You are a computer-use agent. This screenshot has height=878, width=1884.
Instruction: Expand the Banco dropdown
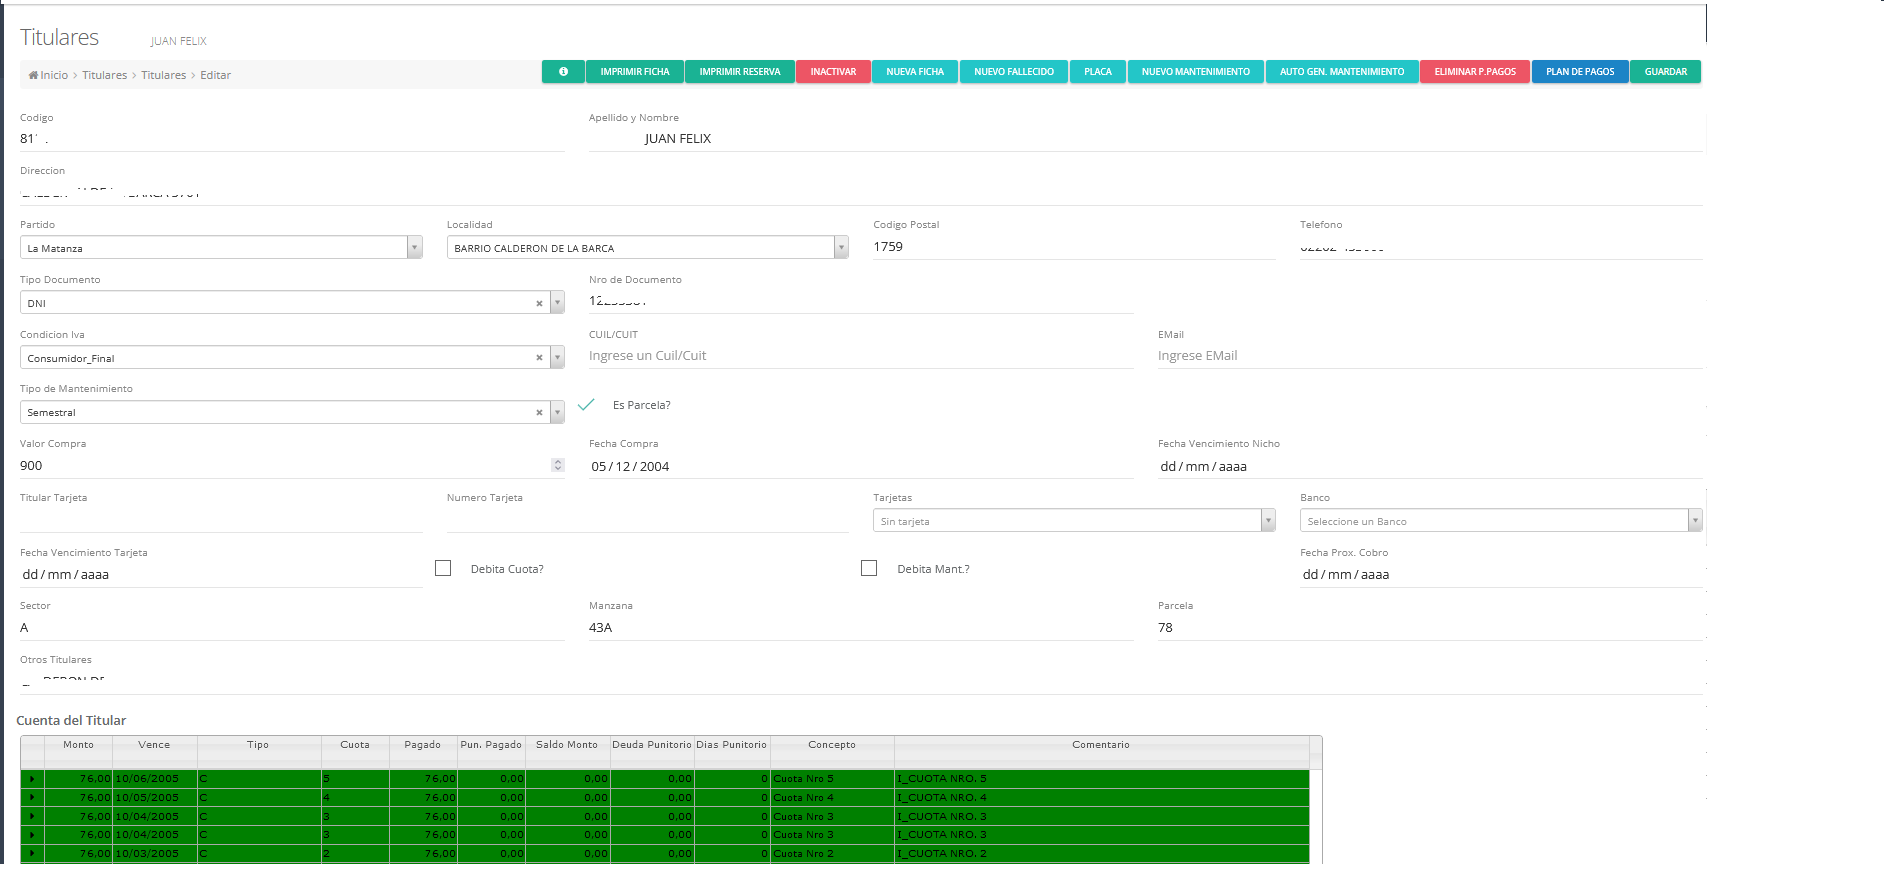(x=1694, y=521)
